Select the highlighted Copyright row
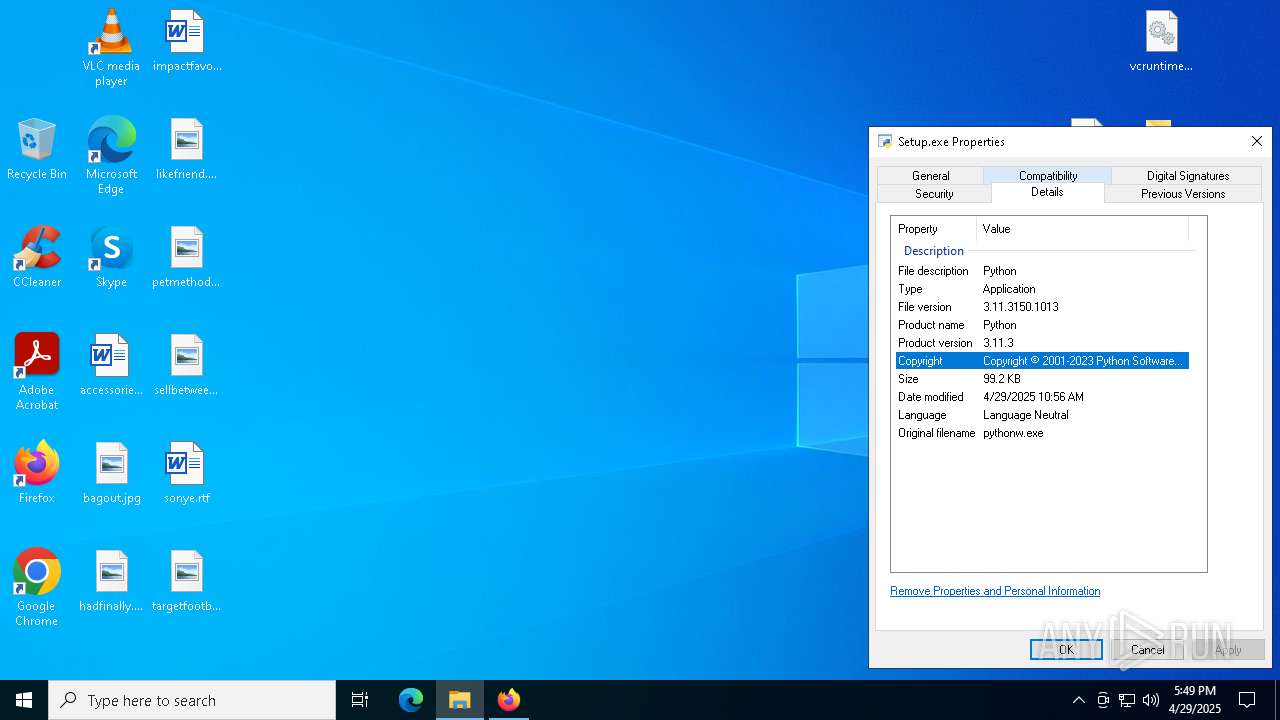Image resolution: width=1280 pixels, height=720 pixels. click(x=1042, y=361)
